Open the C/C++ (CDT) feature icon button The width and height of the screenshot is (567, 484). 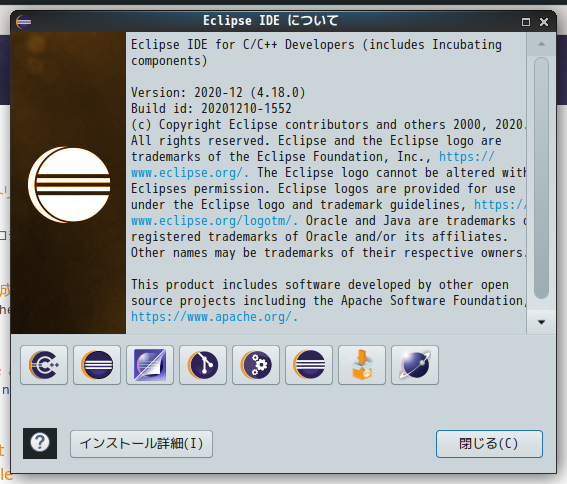[x=44, y=365]
